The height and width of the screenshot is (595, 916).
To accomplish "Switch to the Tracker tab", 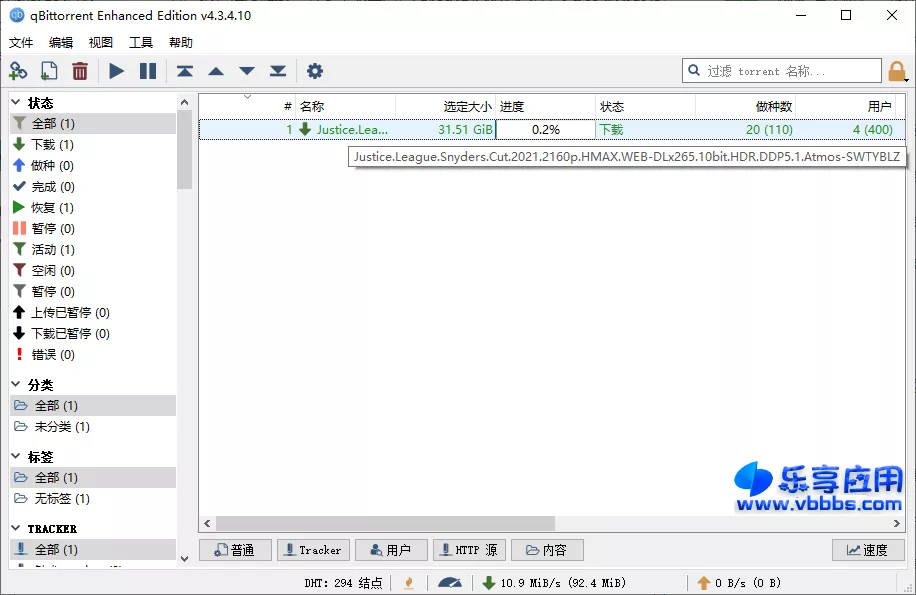I will coord(313,549).
